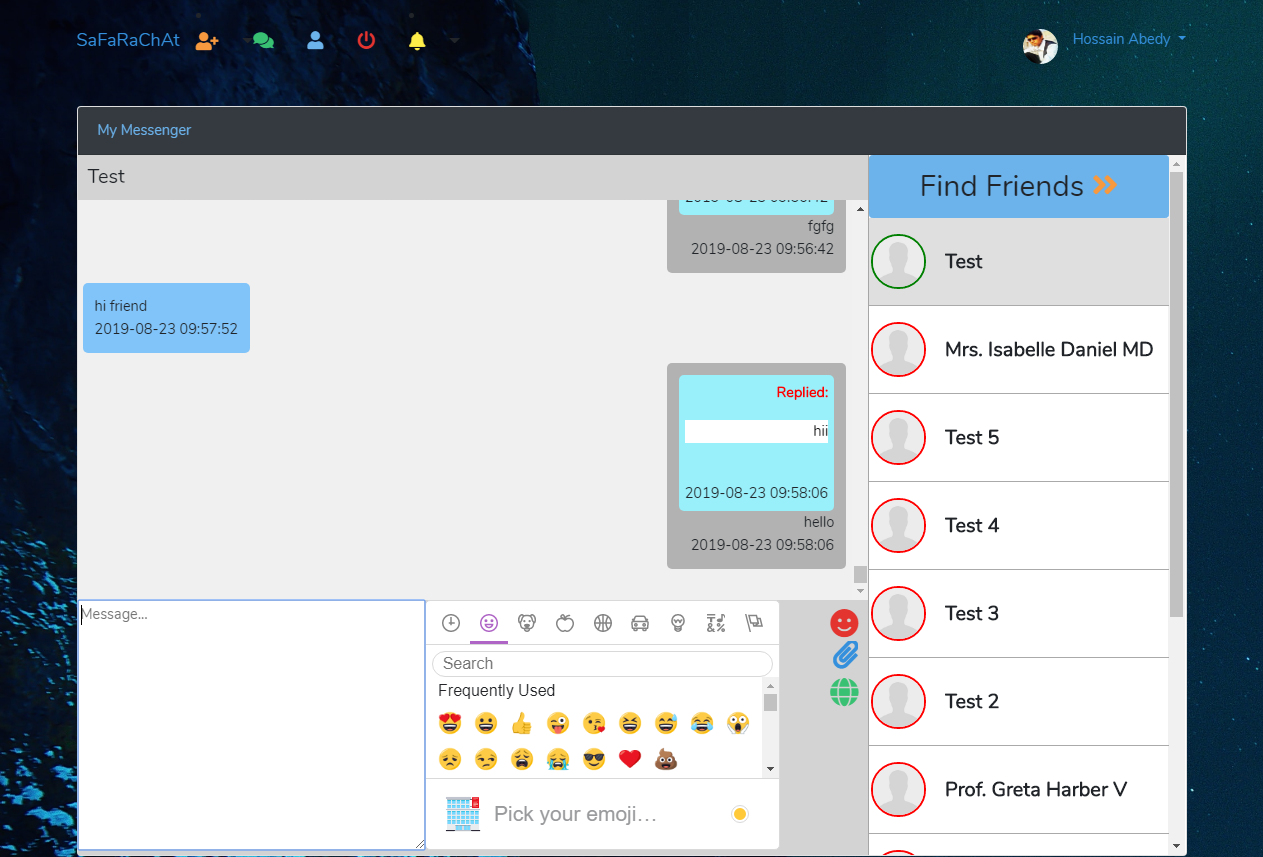This screenshot has height=857, width=1263.
Task: Open the green chat bubbles icon
Action: click(263, 41)
